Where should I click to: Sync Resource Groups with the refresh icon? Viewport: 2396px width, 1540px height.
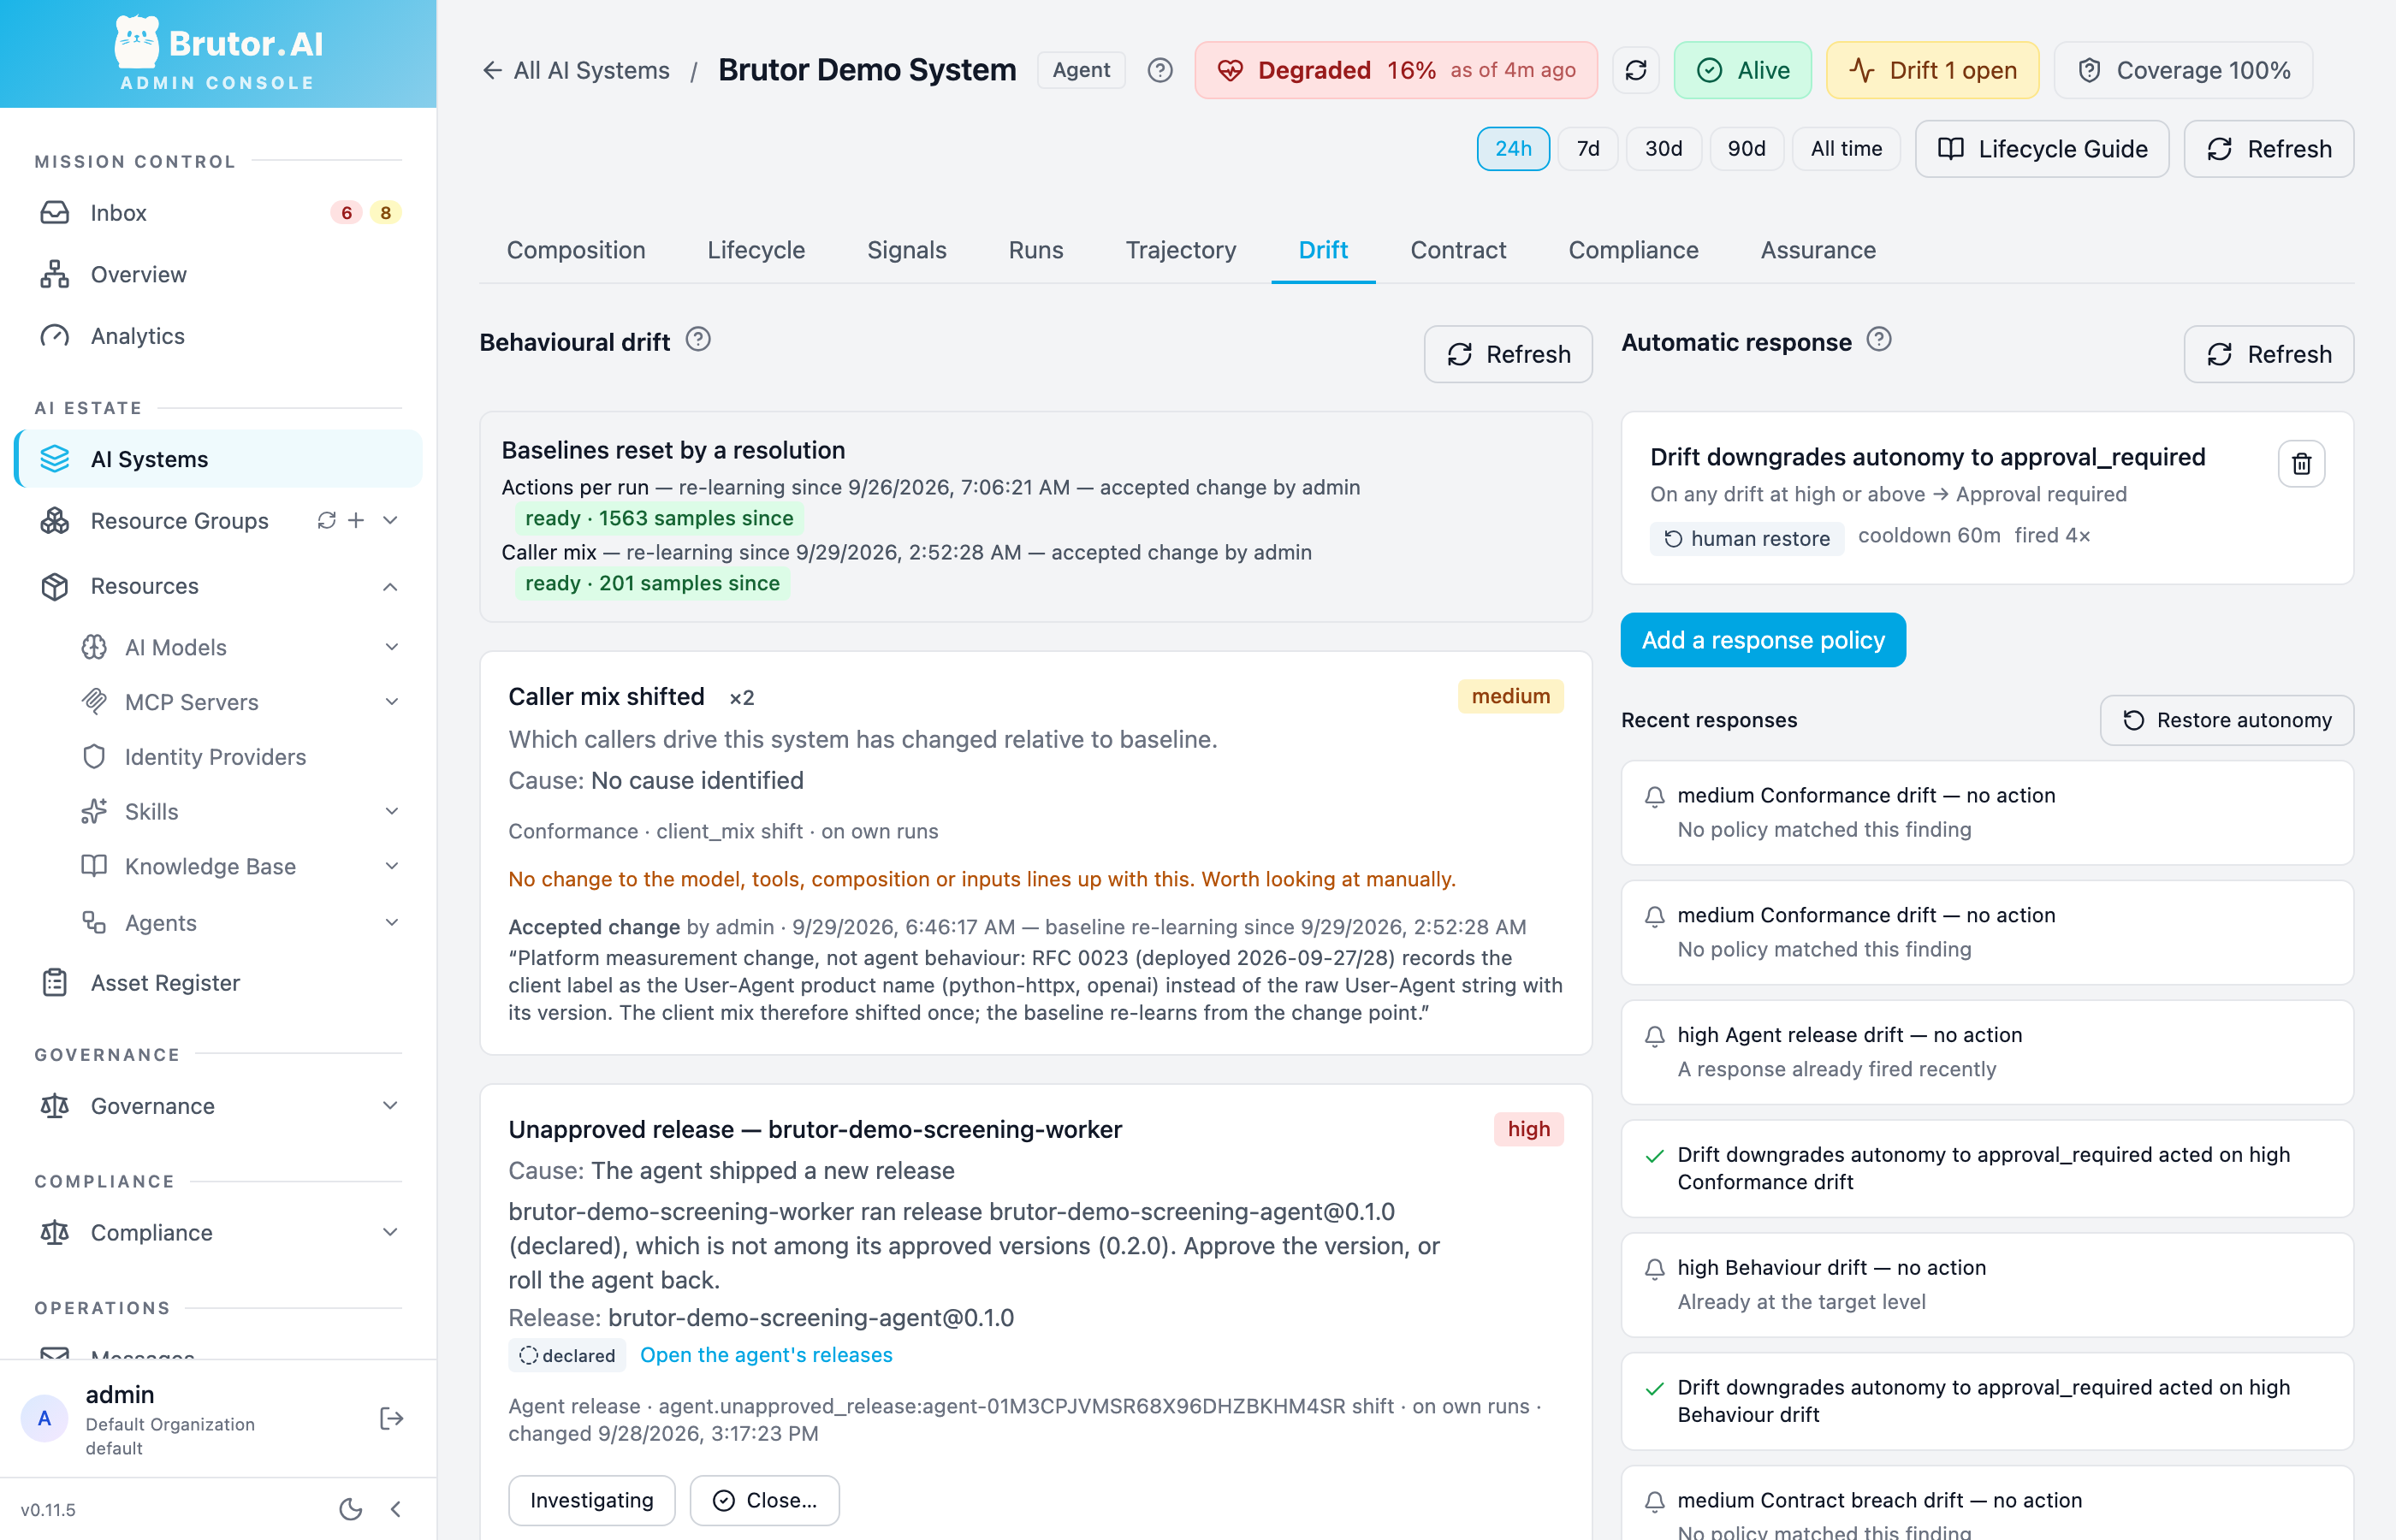[326, 520]
